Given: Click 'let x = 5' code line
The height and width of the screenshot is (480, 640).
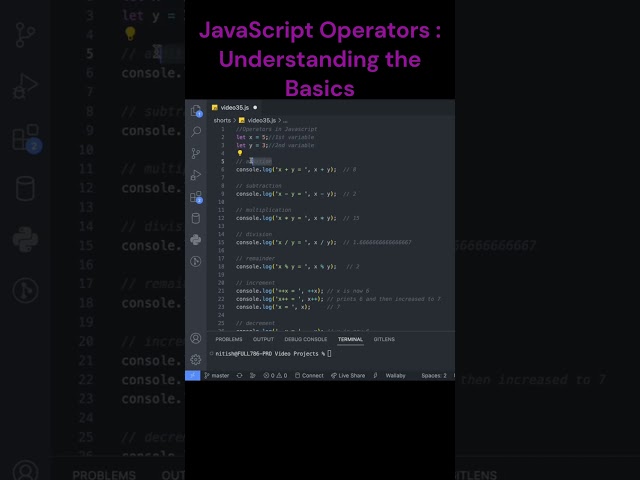Looking at the screenshot, I should point(275,137).
